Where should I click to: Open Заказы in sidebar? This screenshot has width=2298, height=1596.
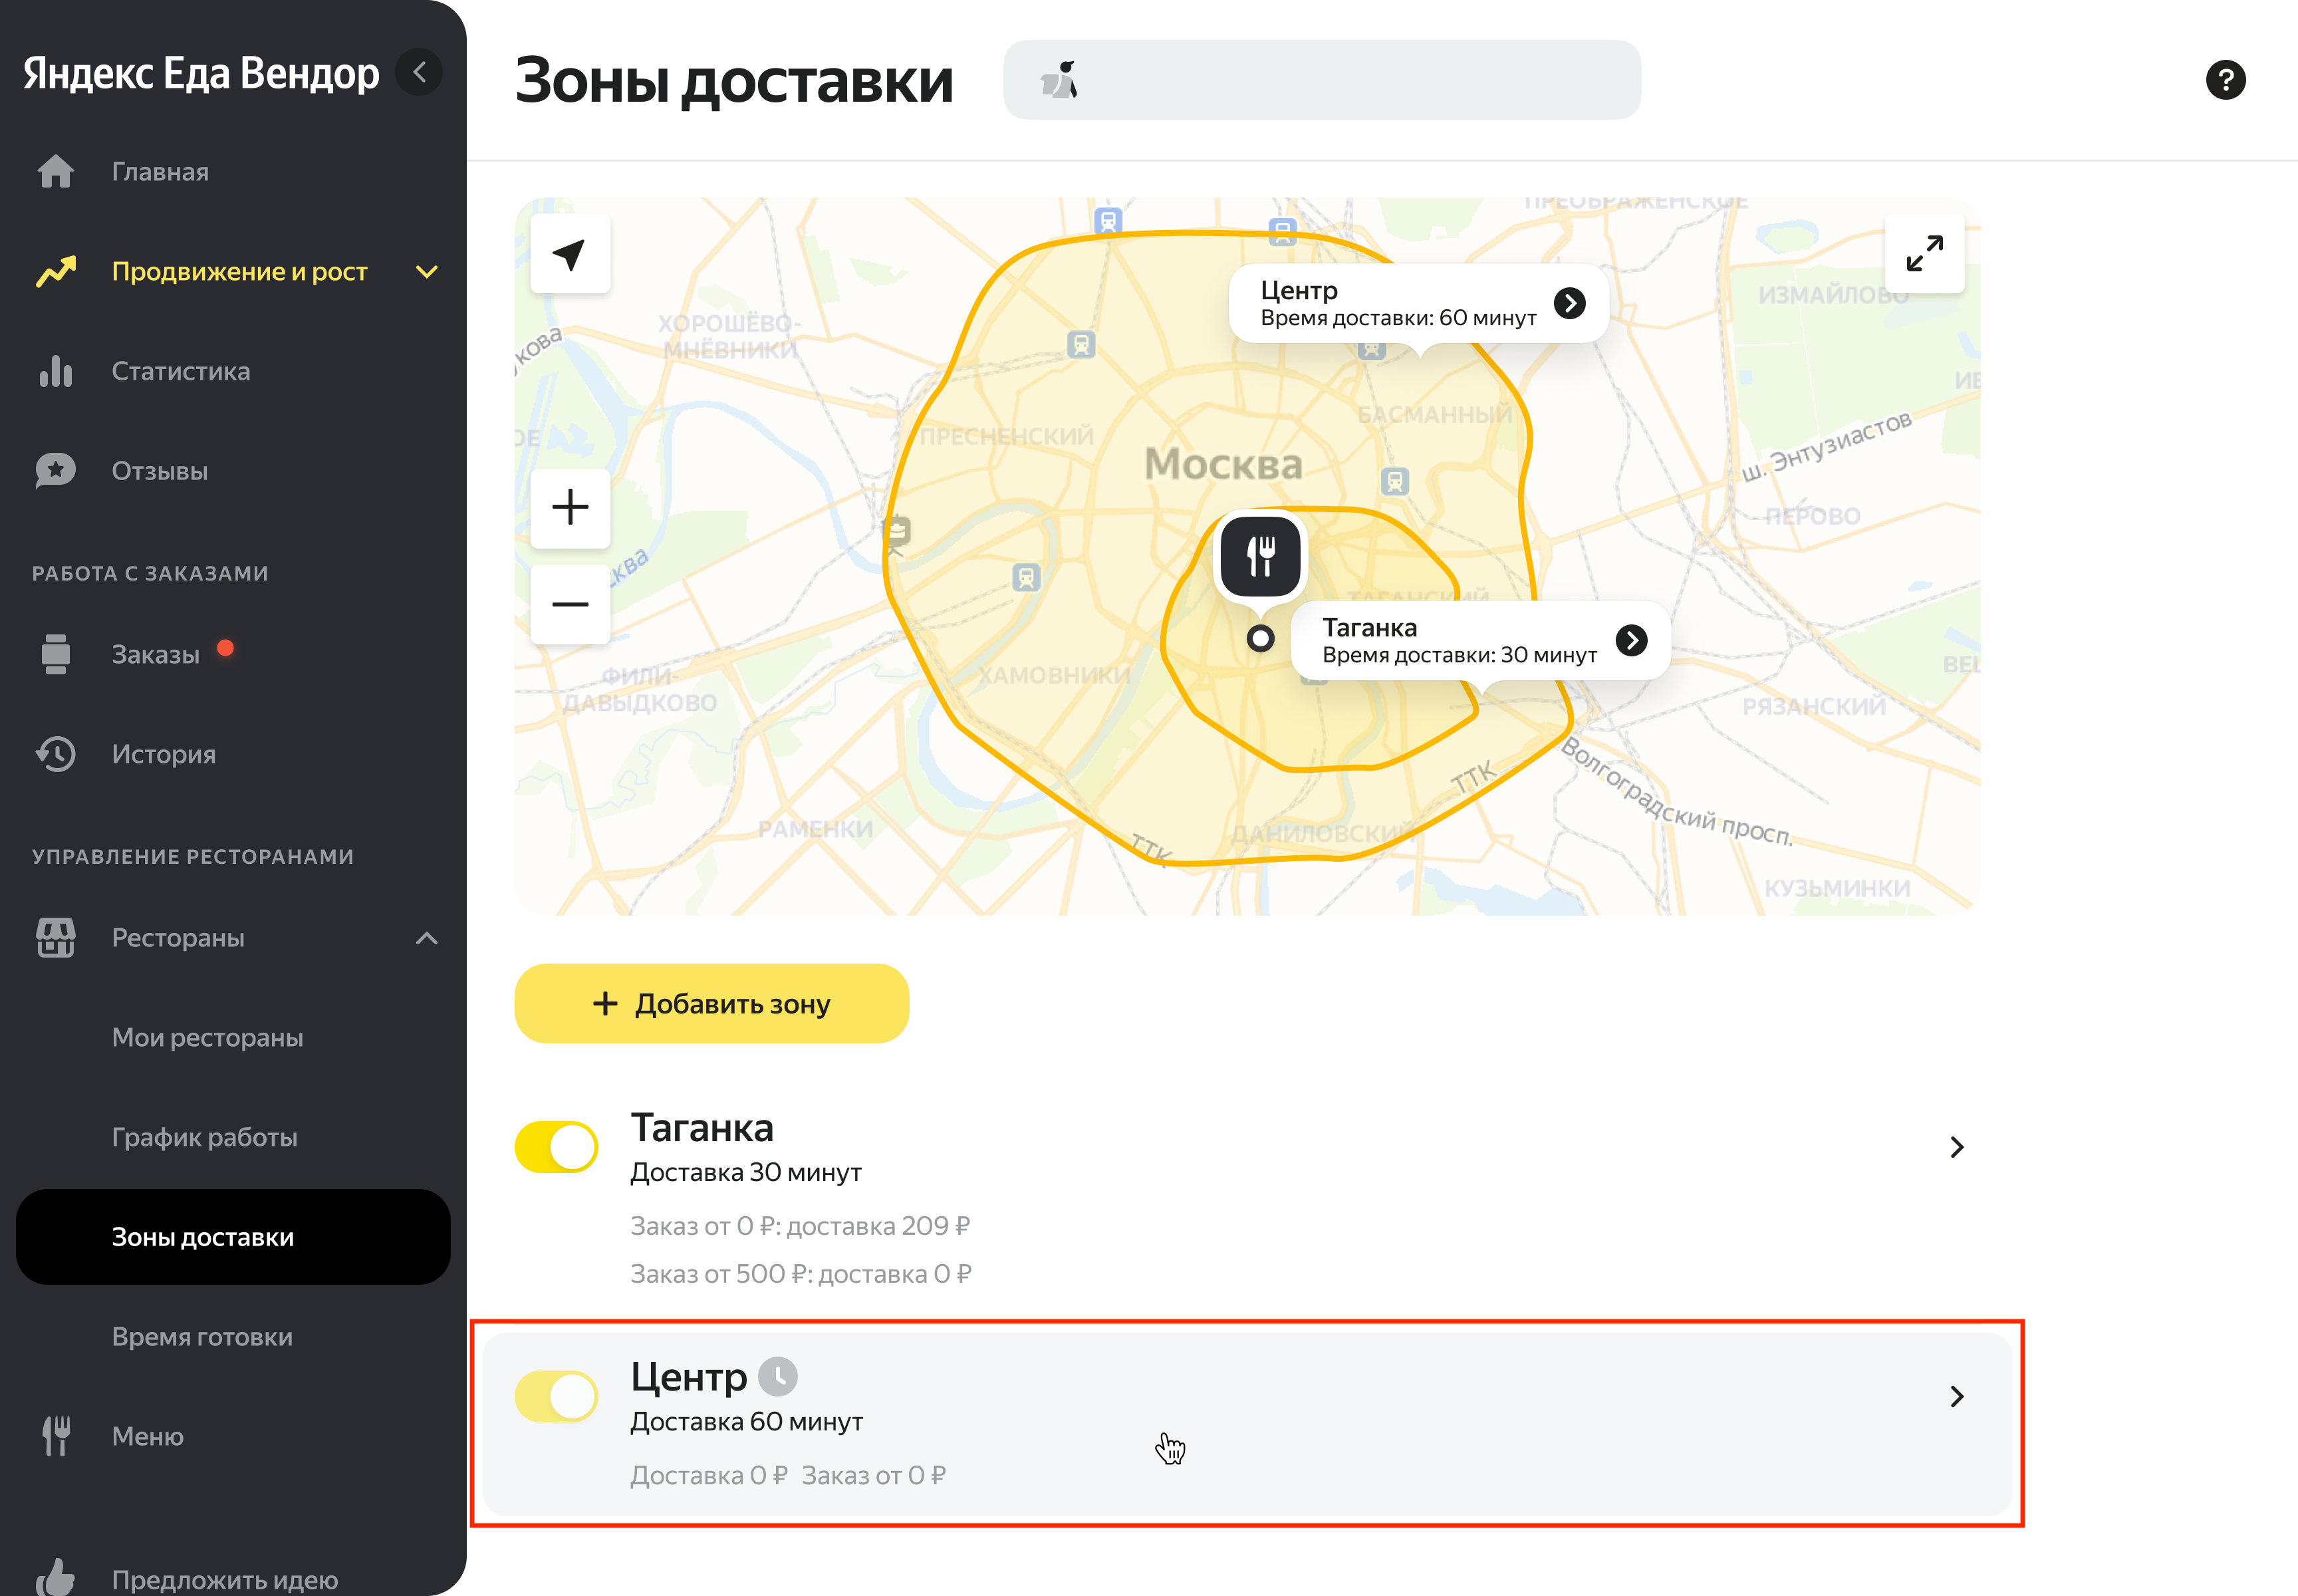156,655
